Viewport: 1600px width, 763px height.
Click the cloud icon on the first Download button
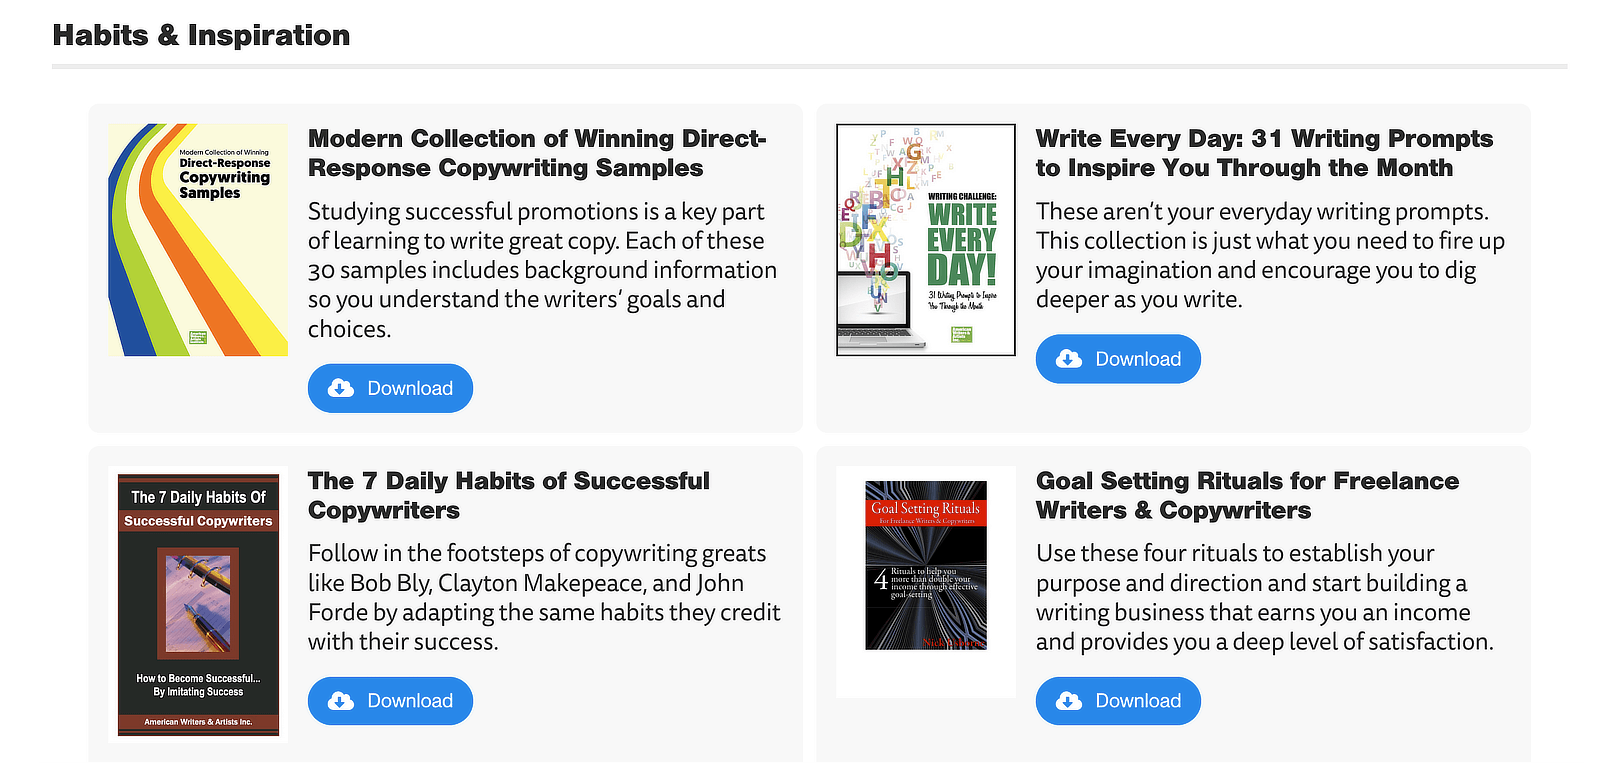tap(340, 388)
